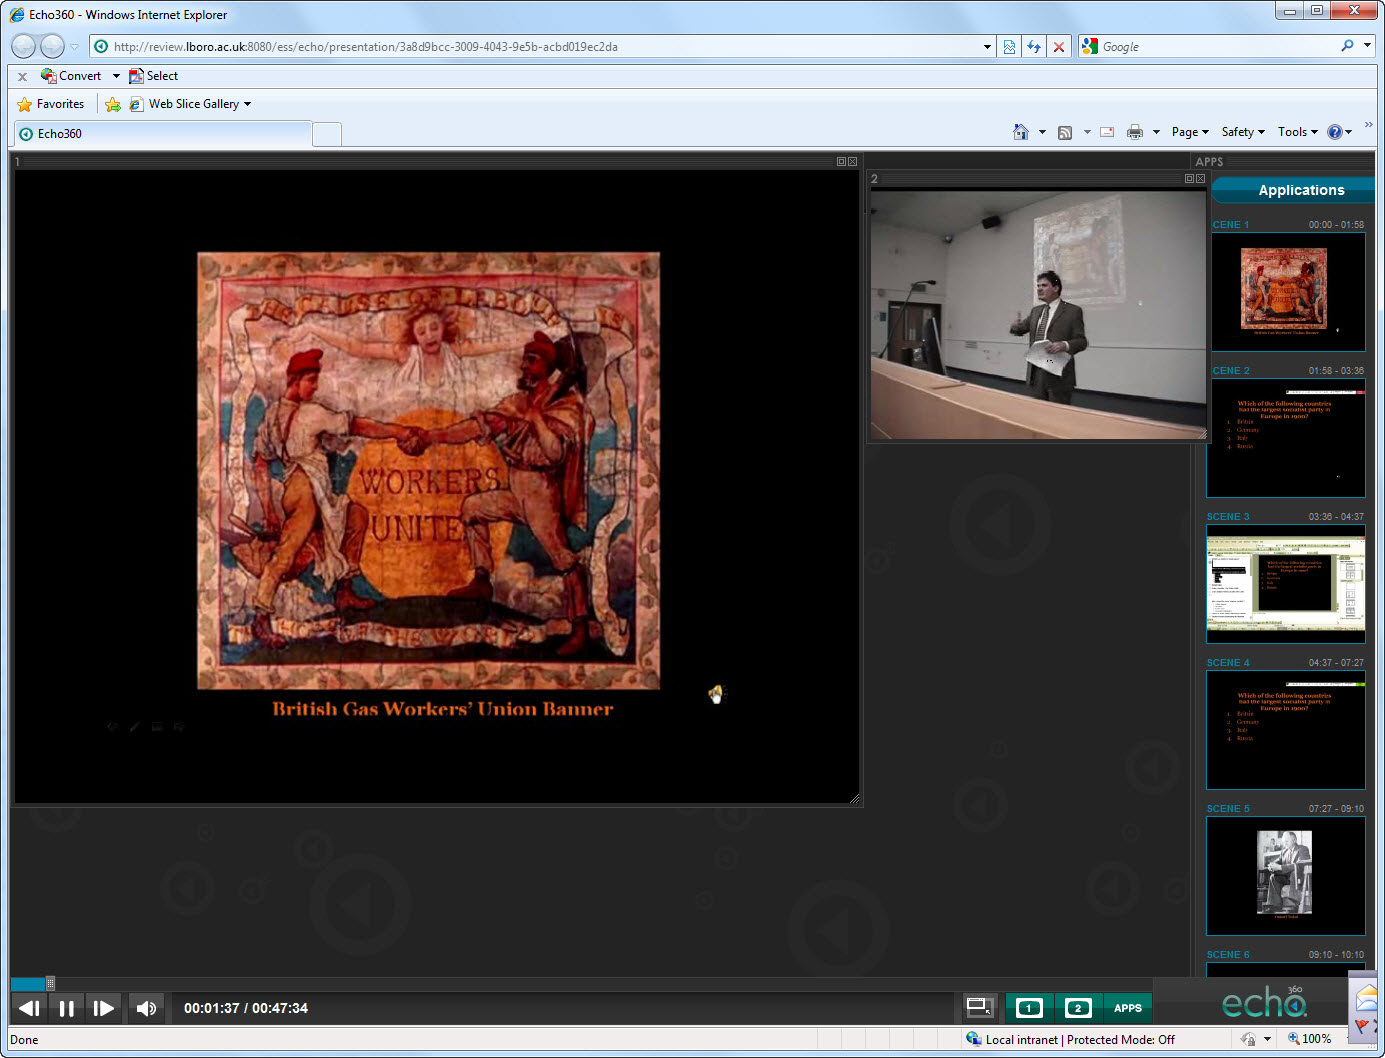Mute the player volume speaker icon
The height and width of the screenshot is (1058, 1385).
click(x=146, y=1008)
